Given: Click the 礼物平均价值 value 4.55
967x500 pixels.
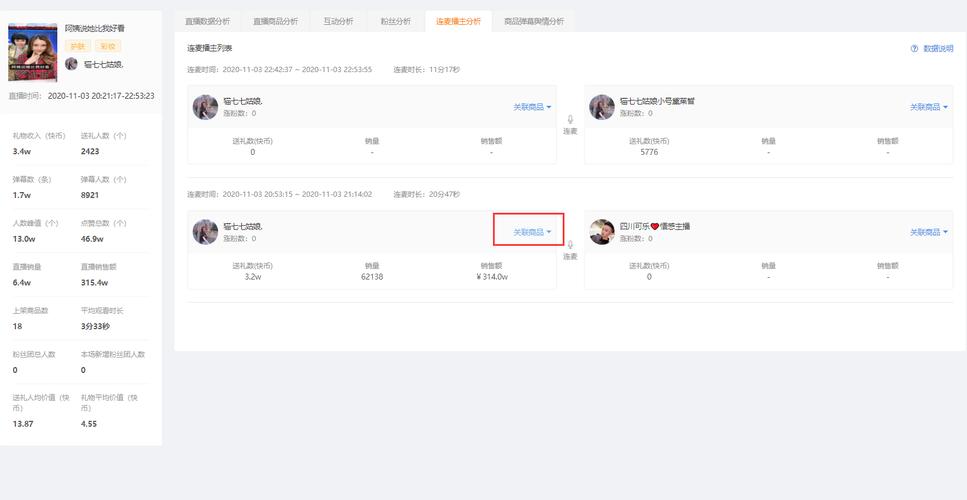Looking at the screenshot, I should click(89, 424).
